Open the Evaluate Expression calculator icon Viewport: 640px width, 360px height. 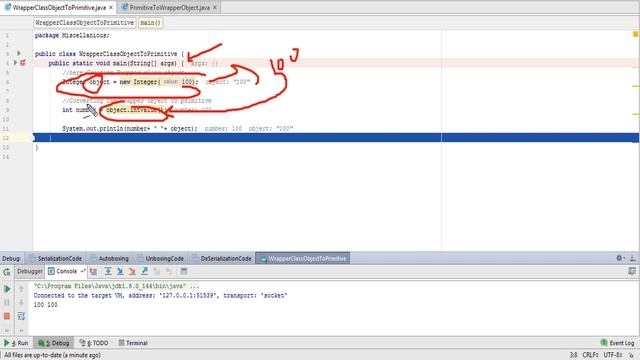[184, 271]
